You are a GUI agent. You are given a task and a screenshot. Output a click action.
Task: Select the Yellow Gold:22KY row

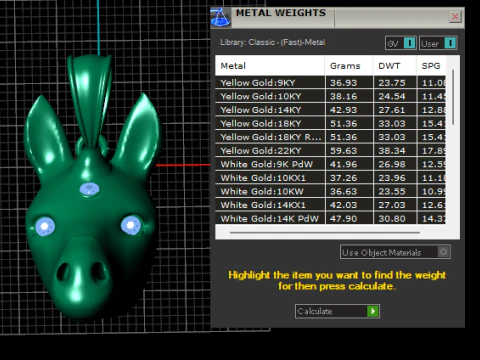[331, 151]
